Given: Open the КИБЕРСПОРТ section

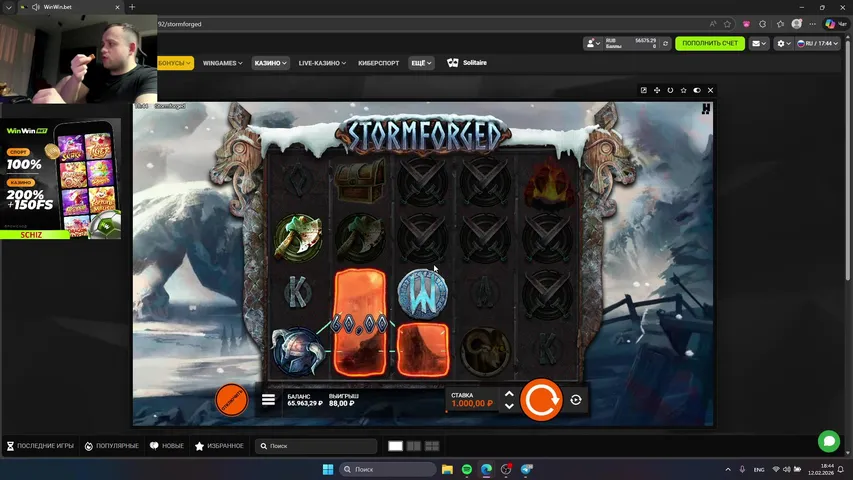Looking at the screenshot, I should pos(379,63).
